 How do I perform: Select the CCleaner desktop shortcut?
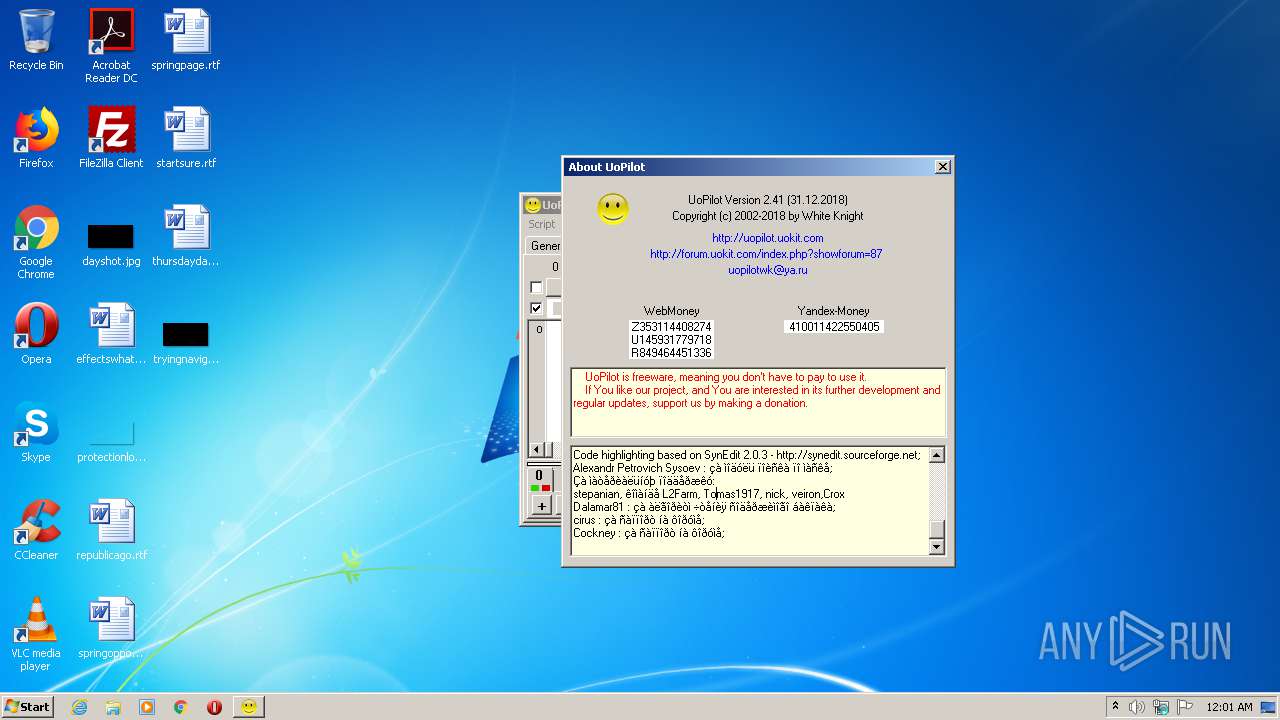pos(36,530)
